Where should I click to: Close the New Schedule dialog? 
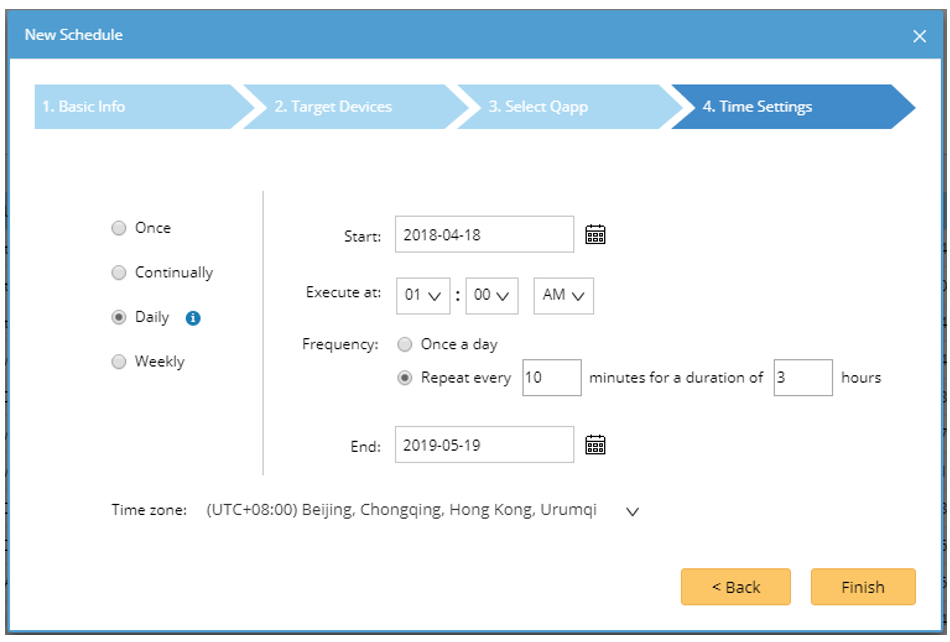coord(919,35)
